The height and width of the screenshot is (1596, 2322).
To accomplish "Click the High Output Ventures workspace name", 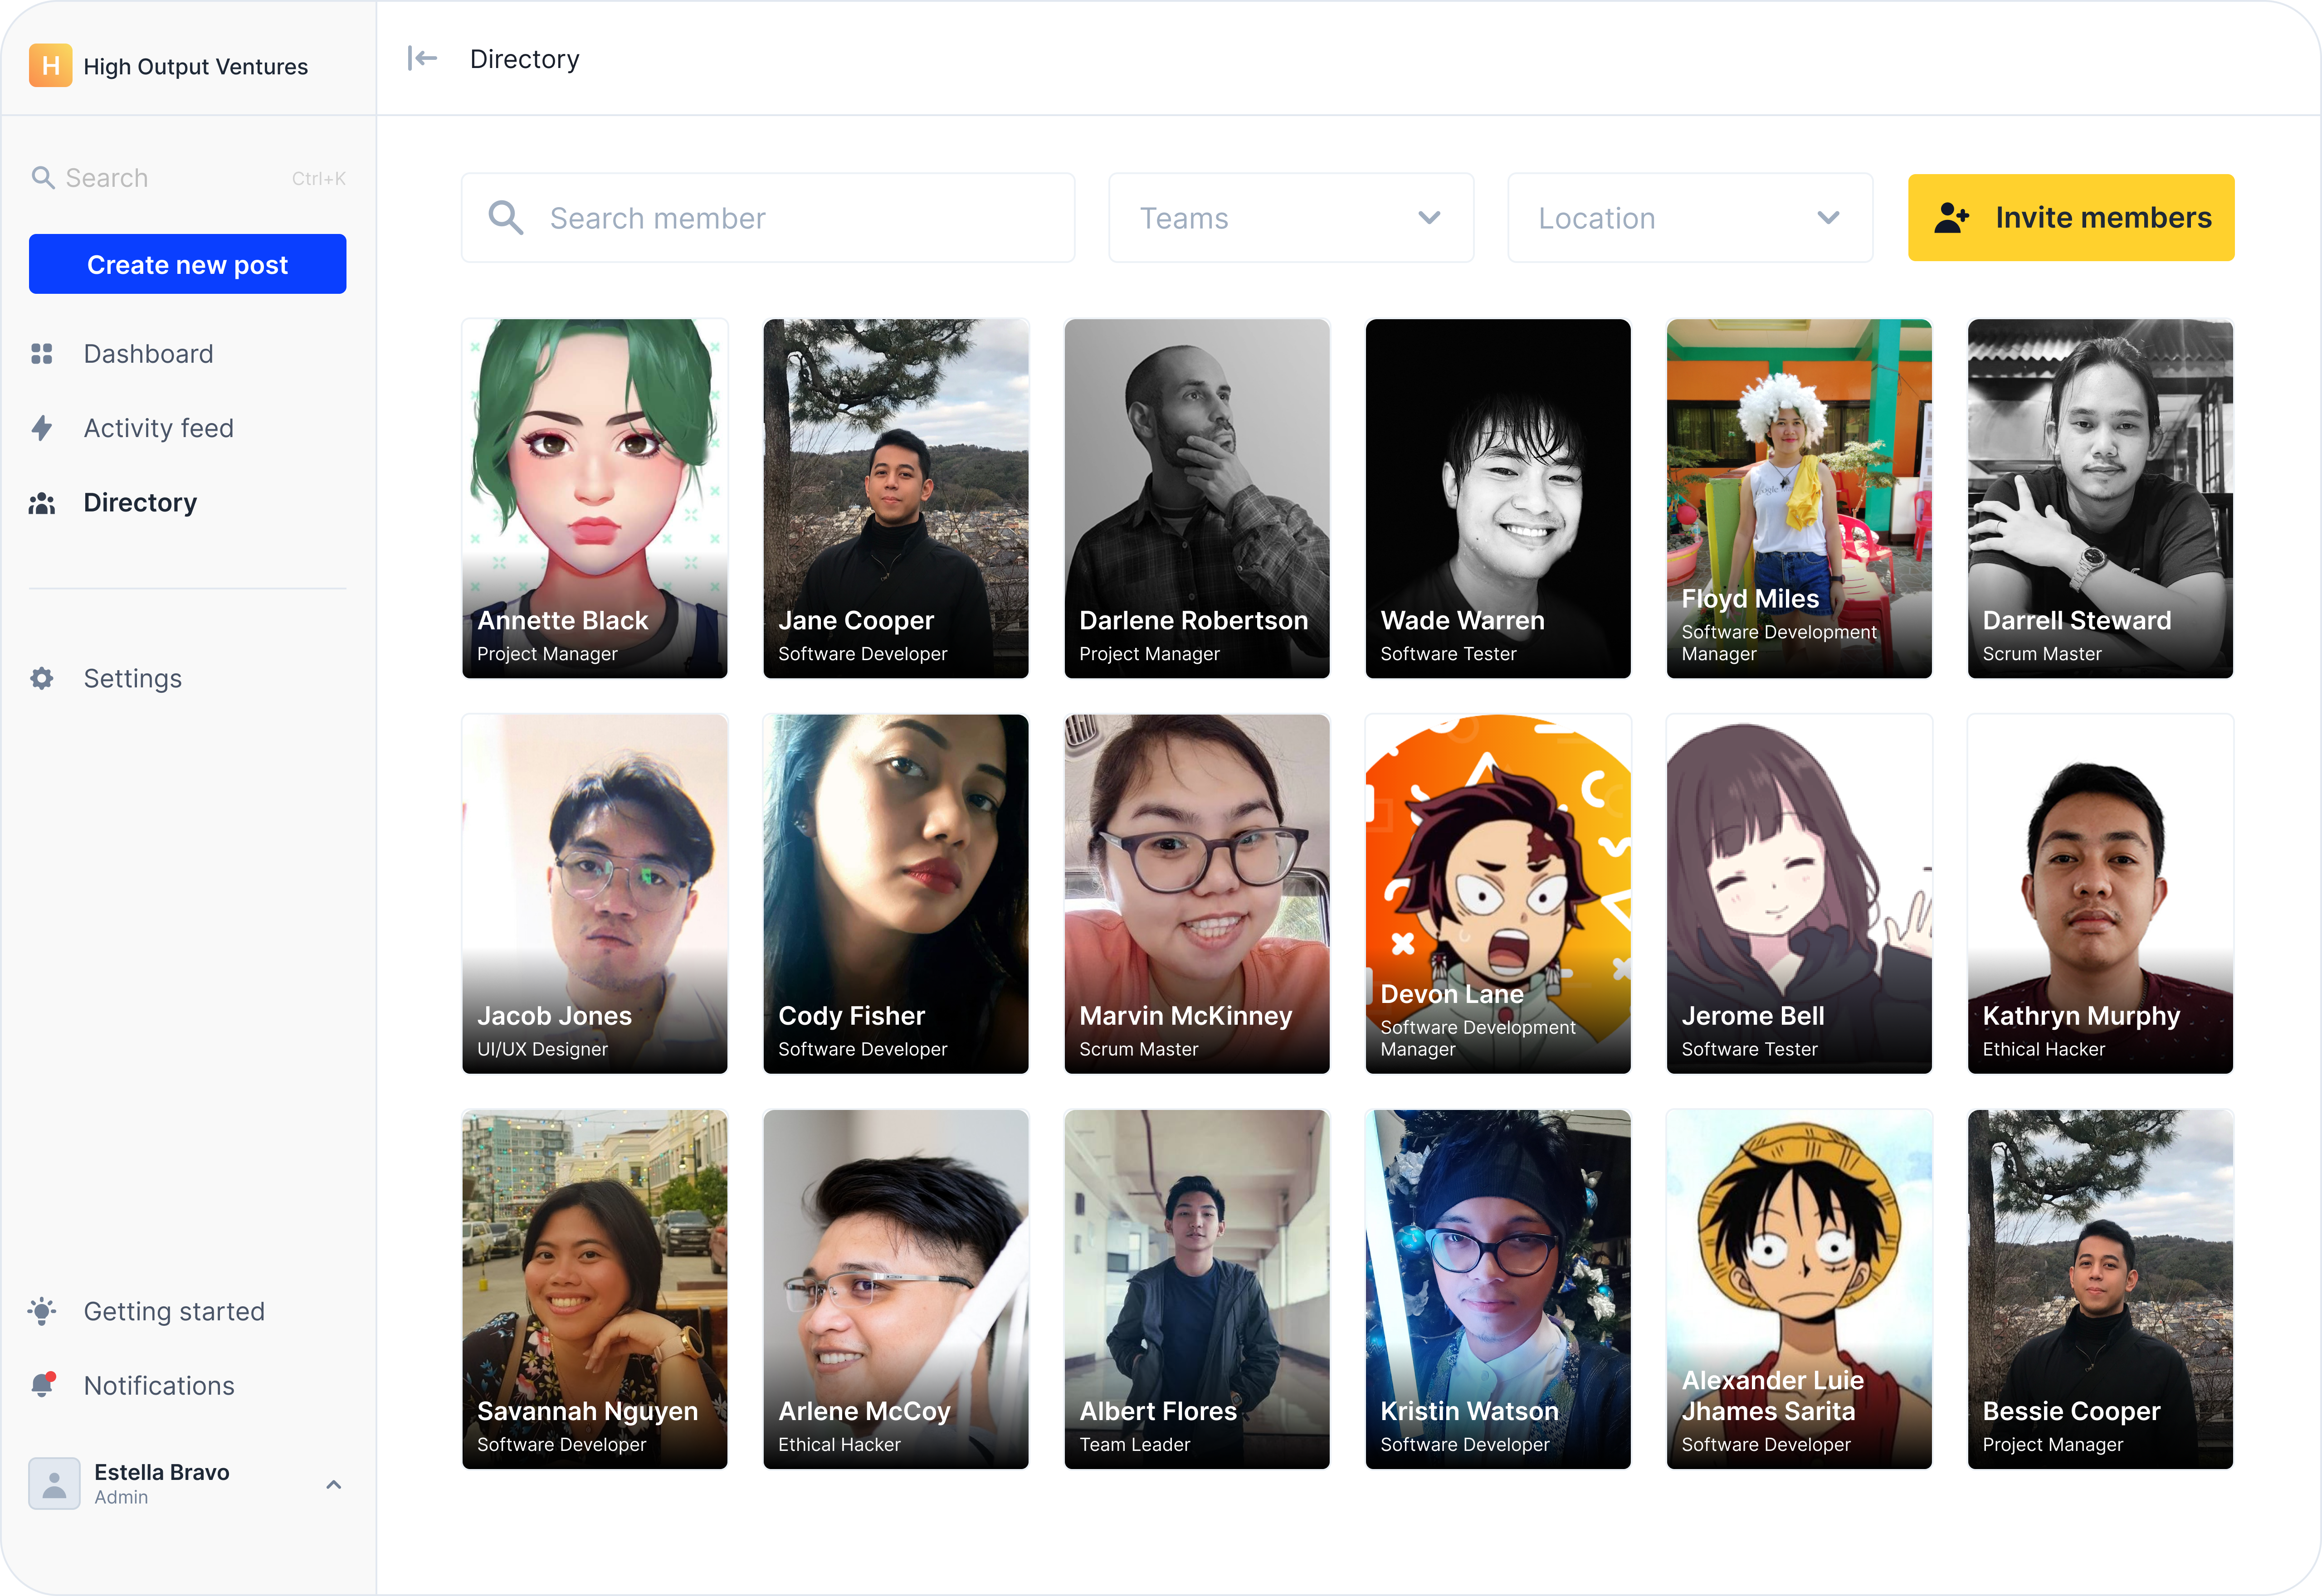I will [x=196, y=67].
